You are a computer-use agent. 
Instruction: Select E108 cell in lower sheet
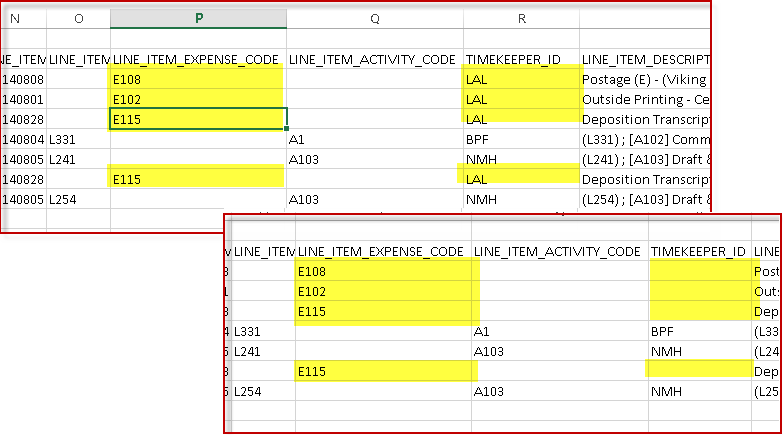[383, 271]
